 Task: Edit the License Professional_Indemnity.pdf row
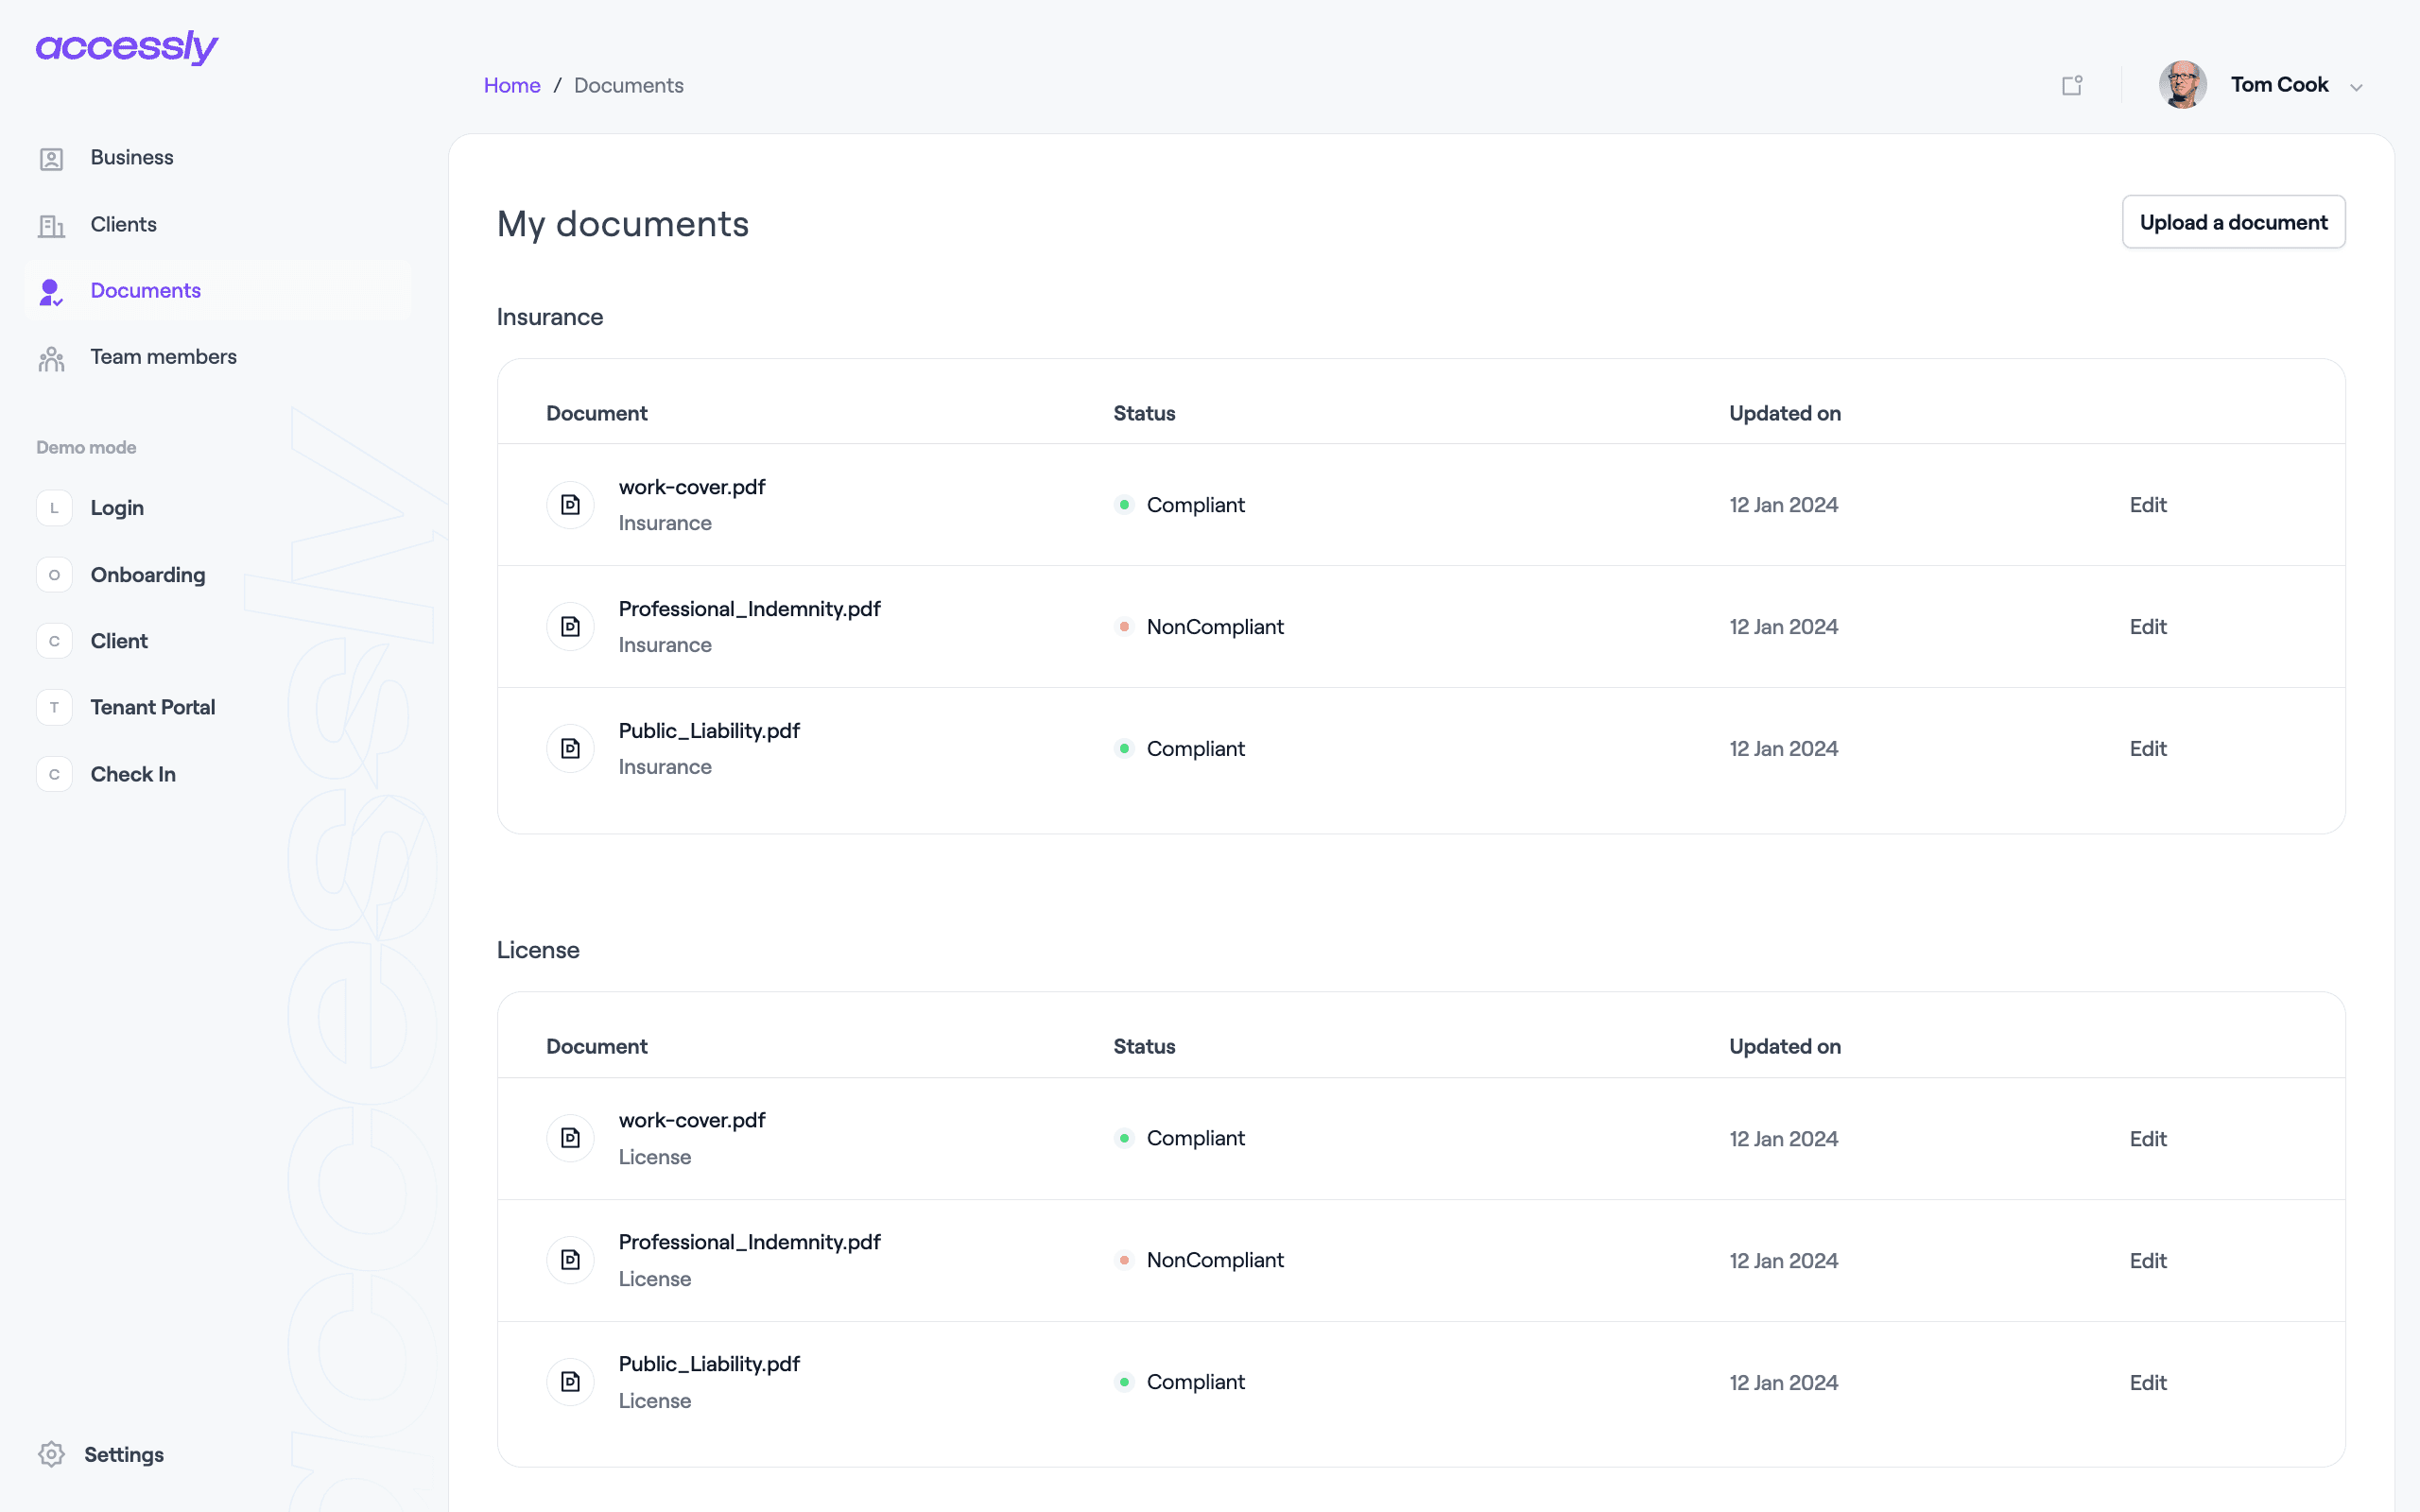click(2147, 1261)
